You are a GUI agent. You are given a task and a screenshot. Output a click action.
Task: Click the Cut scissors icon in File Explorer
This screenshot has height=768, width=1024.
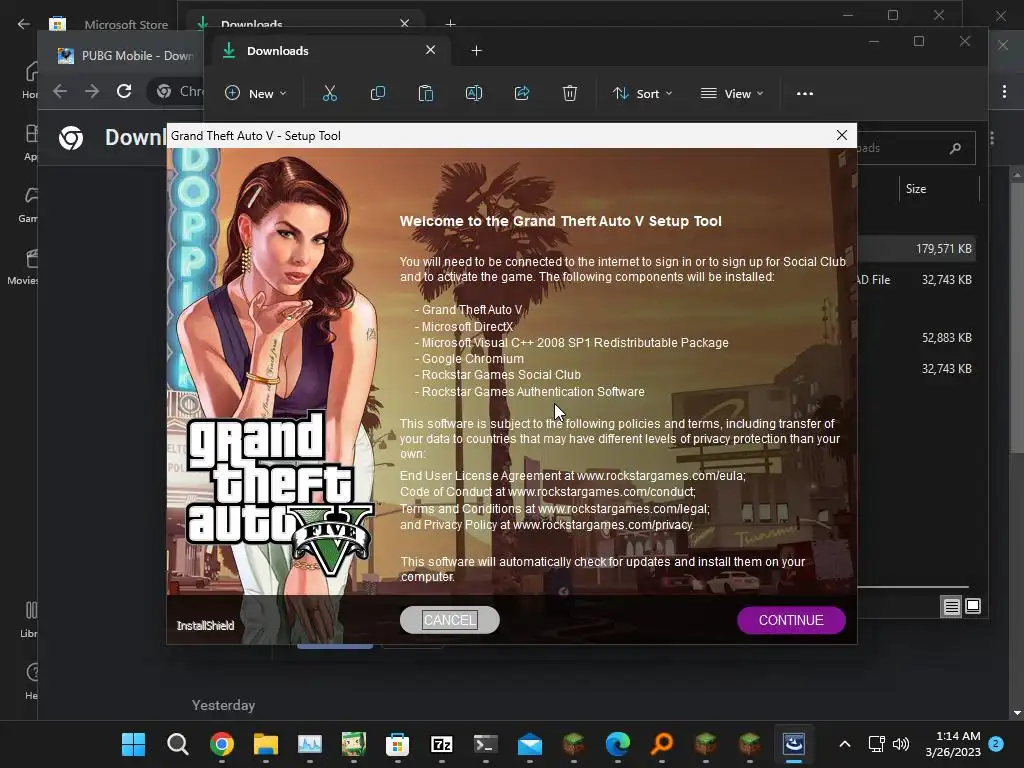coord(330,93)
